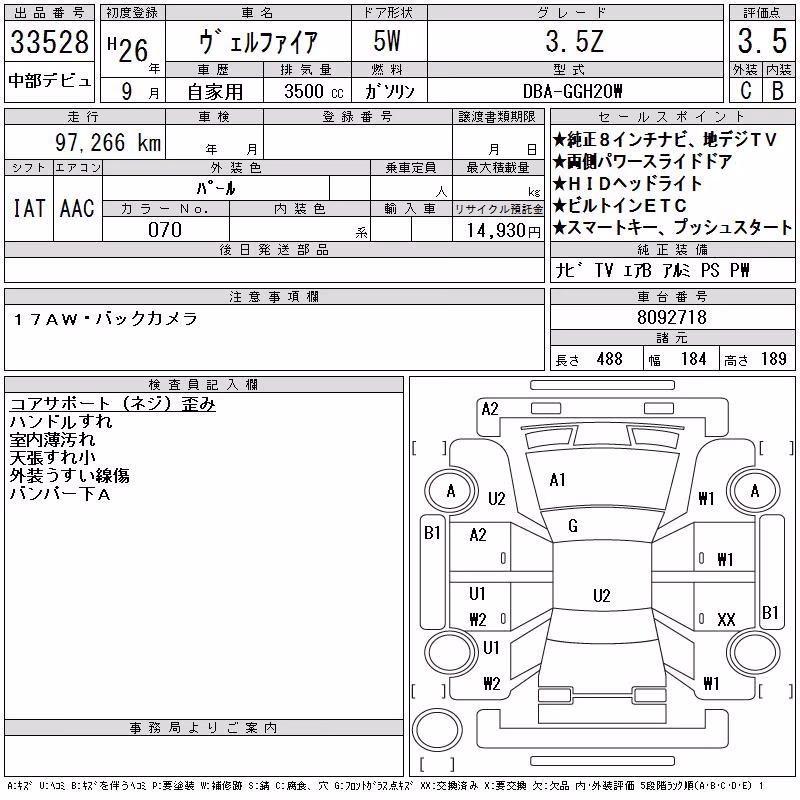Select the notice text 17AW・バックカメラ
800x800 pixels.
(x=106, y=319)
